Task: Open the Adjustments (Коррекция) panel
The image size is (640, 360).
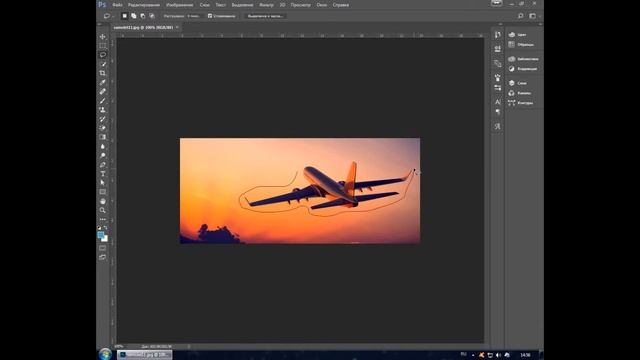Action: coord(523,69)
